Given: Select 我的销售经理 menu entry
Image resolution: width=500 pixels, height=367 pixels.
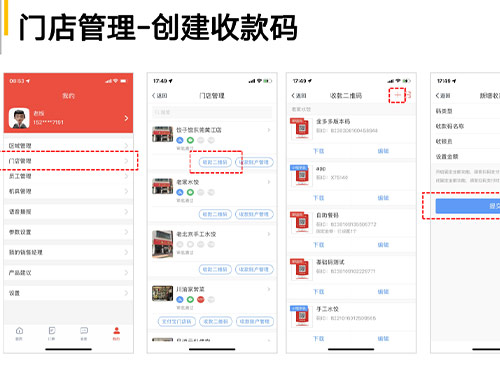Looking at the screenshot, I should pyautogui.click(x=68, y=252).
